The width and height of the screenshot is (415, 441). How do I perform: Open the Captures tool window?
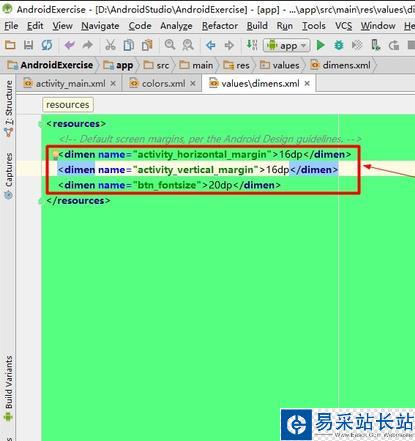pyautogui.click(x=8, y=175)
